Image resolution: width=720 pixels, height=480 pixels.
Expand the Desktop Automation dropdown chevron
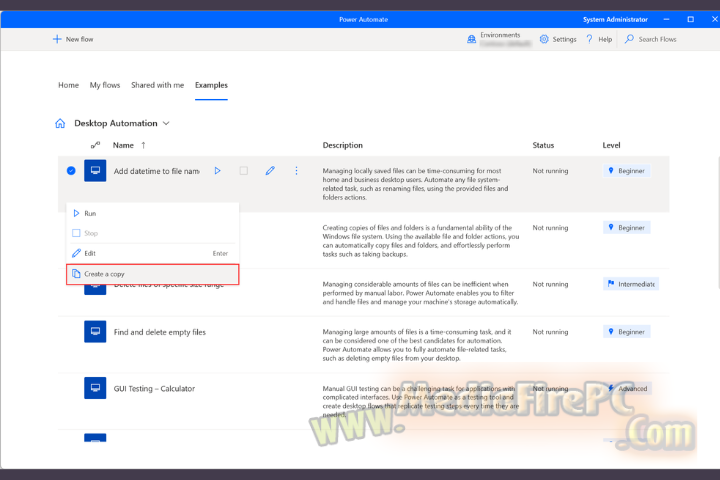(x=166, y=123)
